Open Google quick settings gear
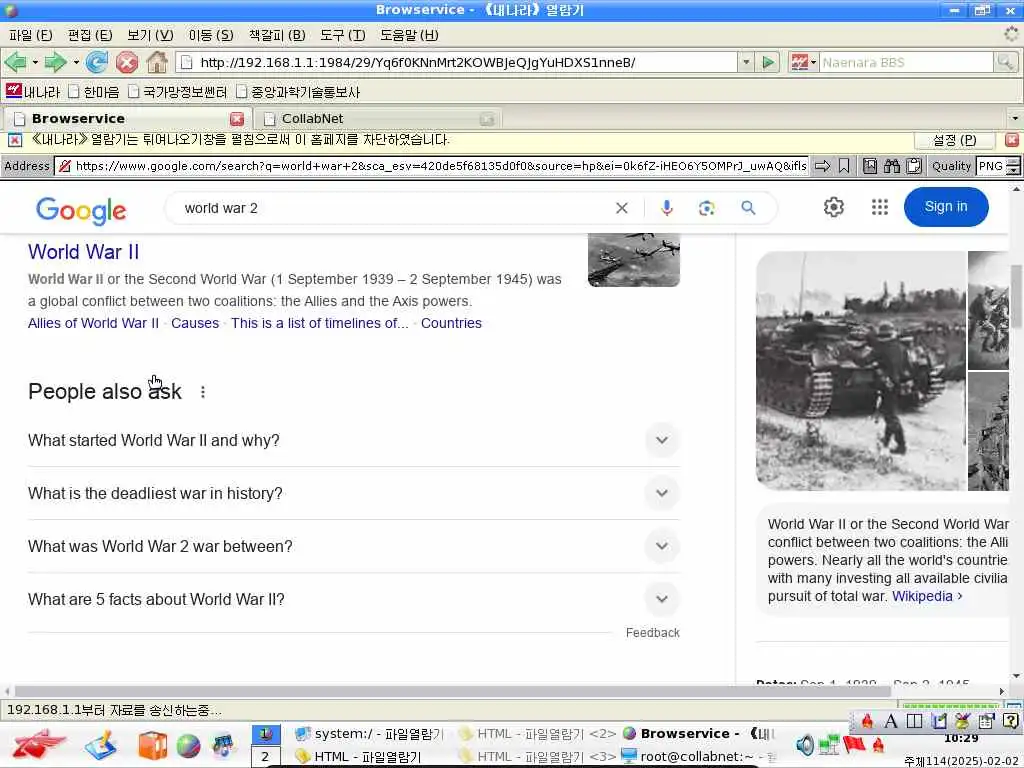This screenshot has width=1024, height=768. coord(833,207)
